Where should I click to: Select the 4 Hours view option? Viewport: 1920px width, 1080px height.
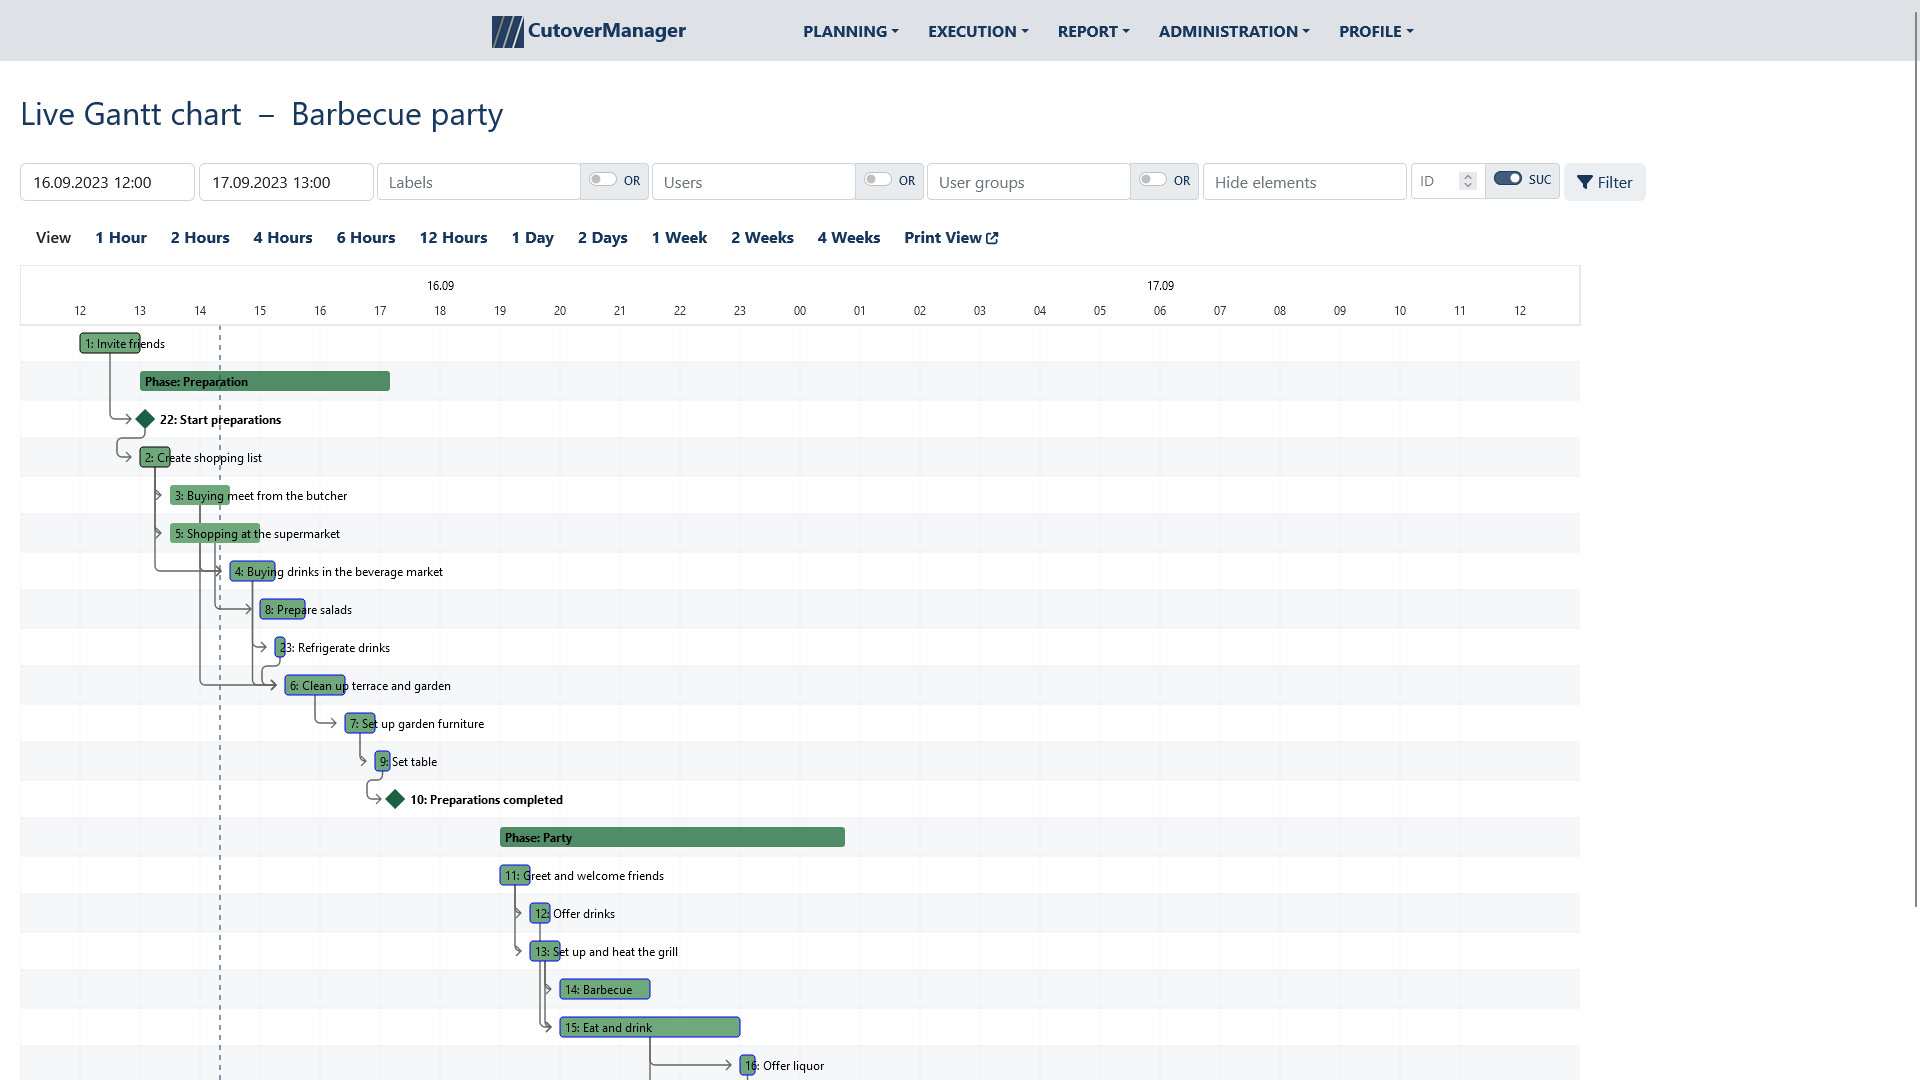(x=282, y=237)
